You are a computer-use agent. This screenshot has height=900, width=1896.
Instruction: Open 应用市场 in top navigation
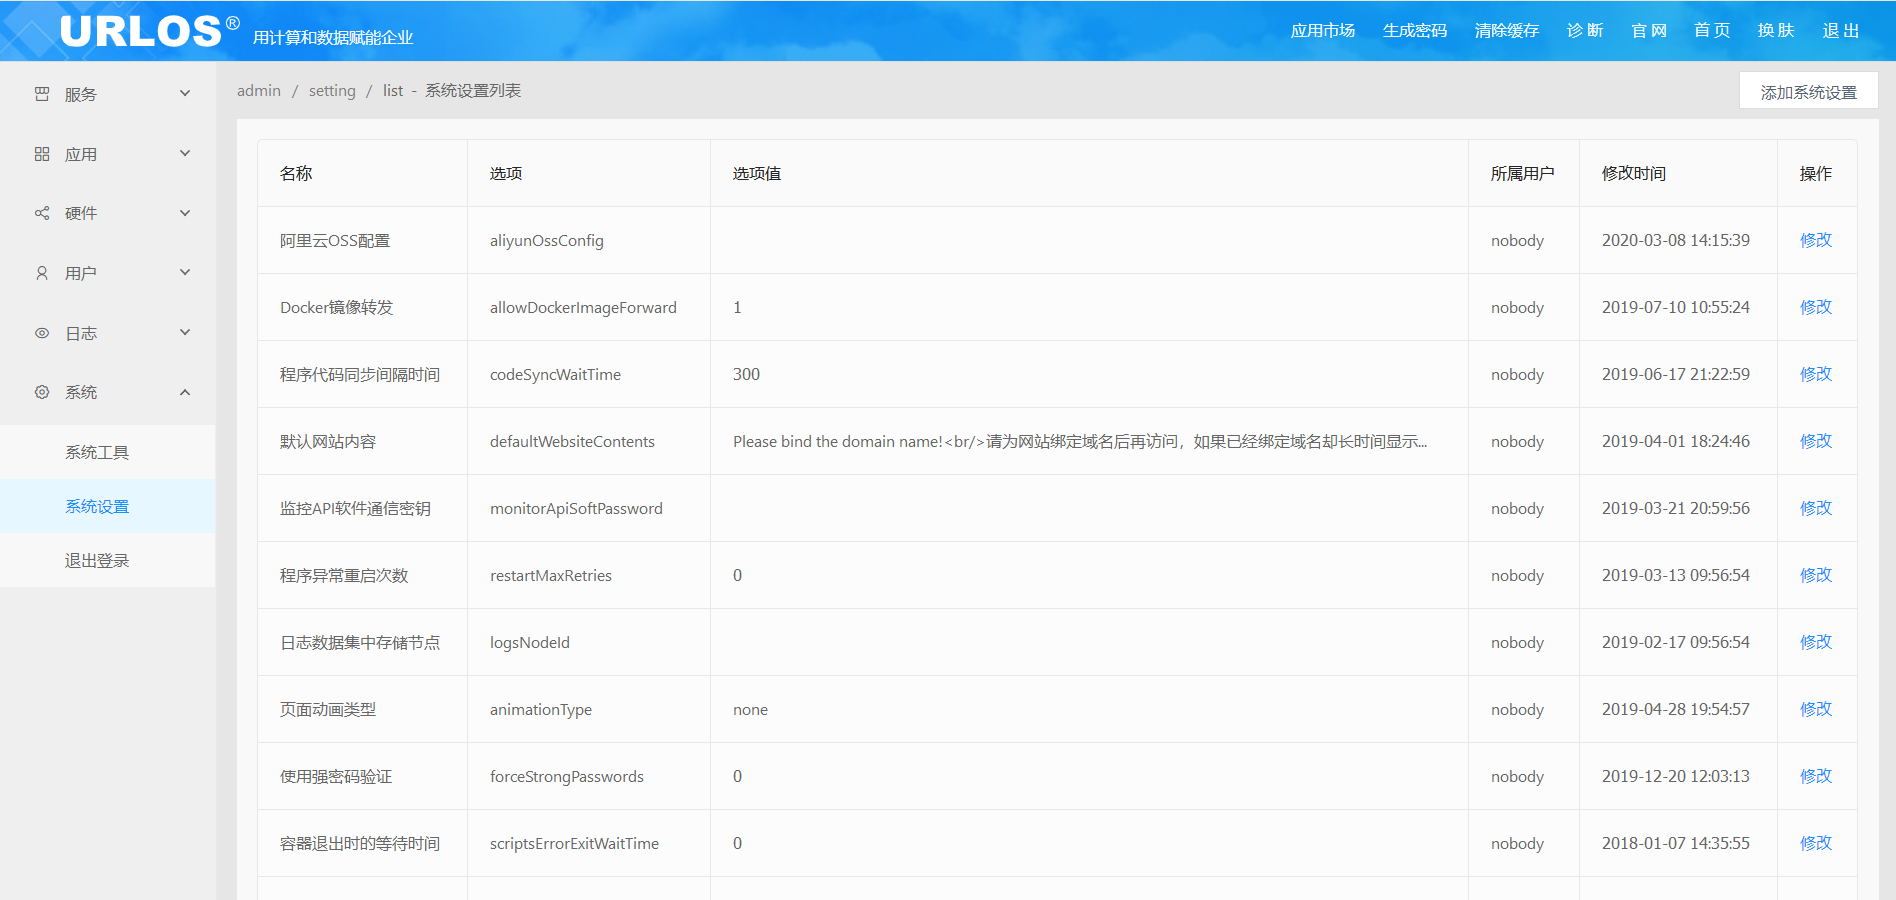click(1322, 31)
